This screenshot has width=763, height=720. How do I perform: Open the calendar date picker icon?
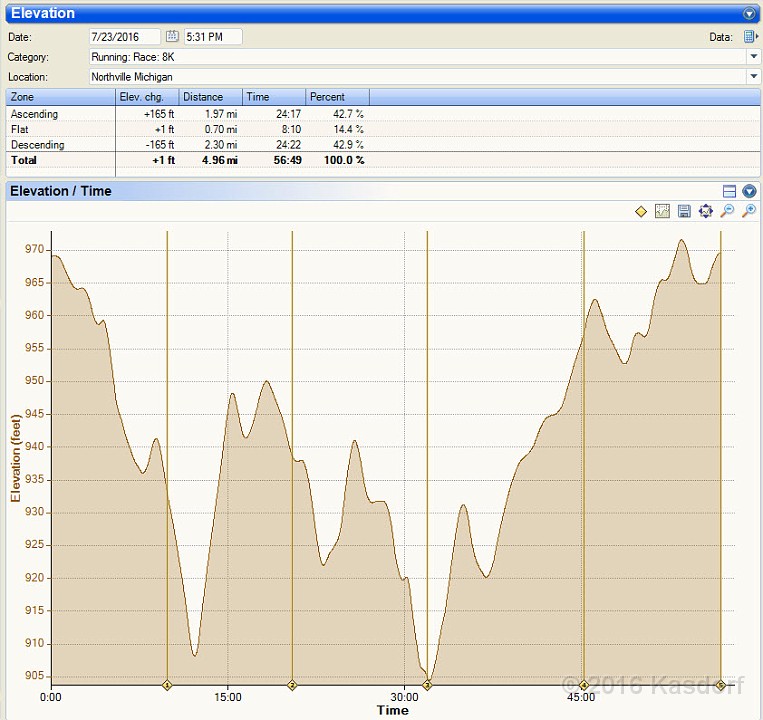(171, 37)
